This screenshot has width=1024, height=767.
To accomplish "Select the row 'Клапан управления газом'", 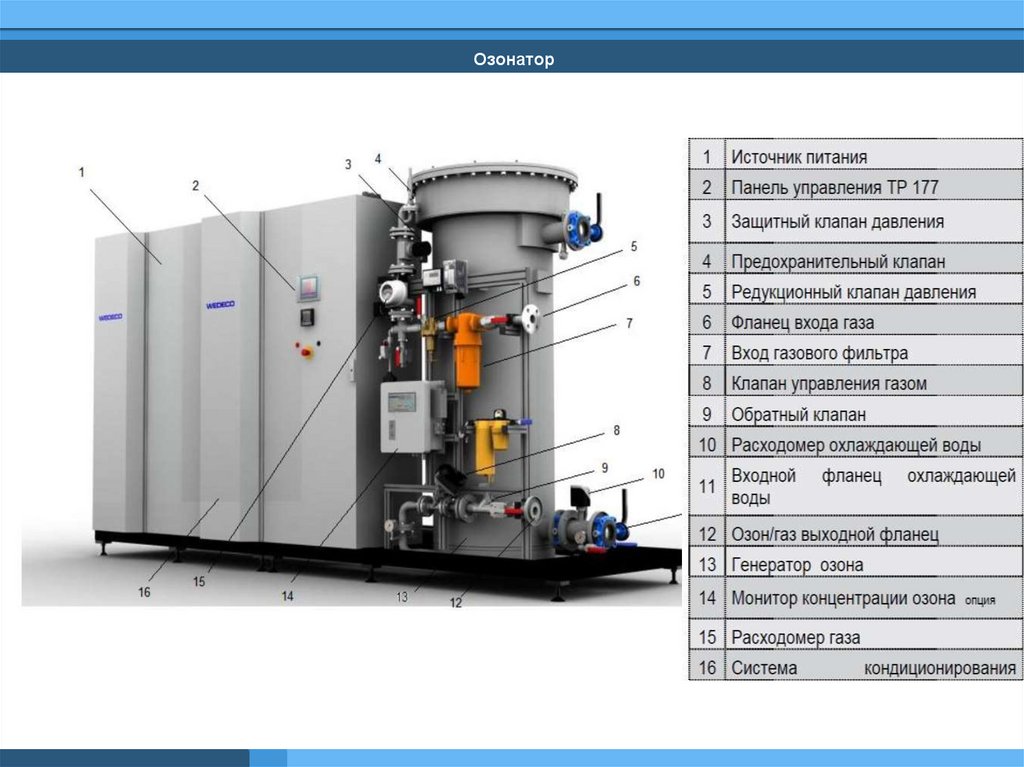I will pyautogui.click(x=856, y=382).
